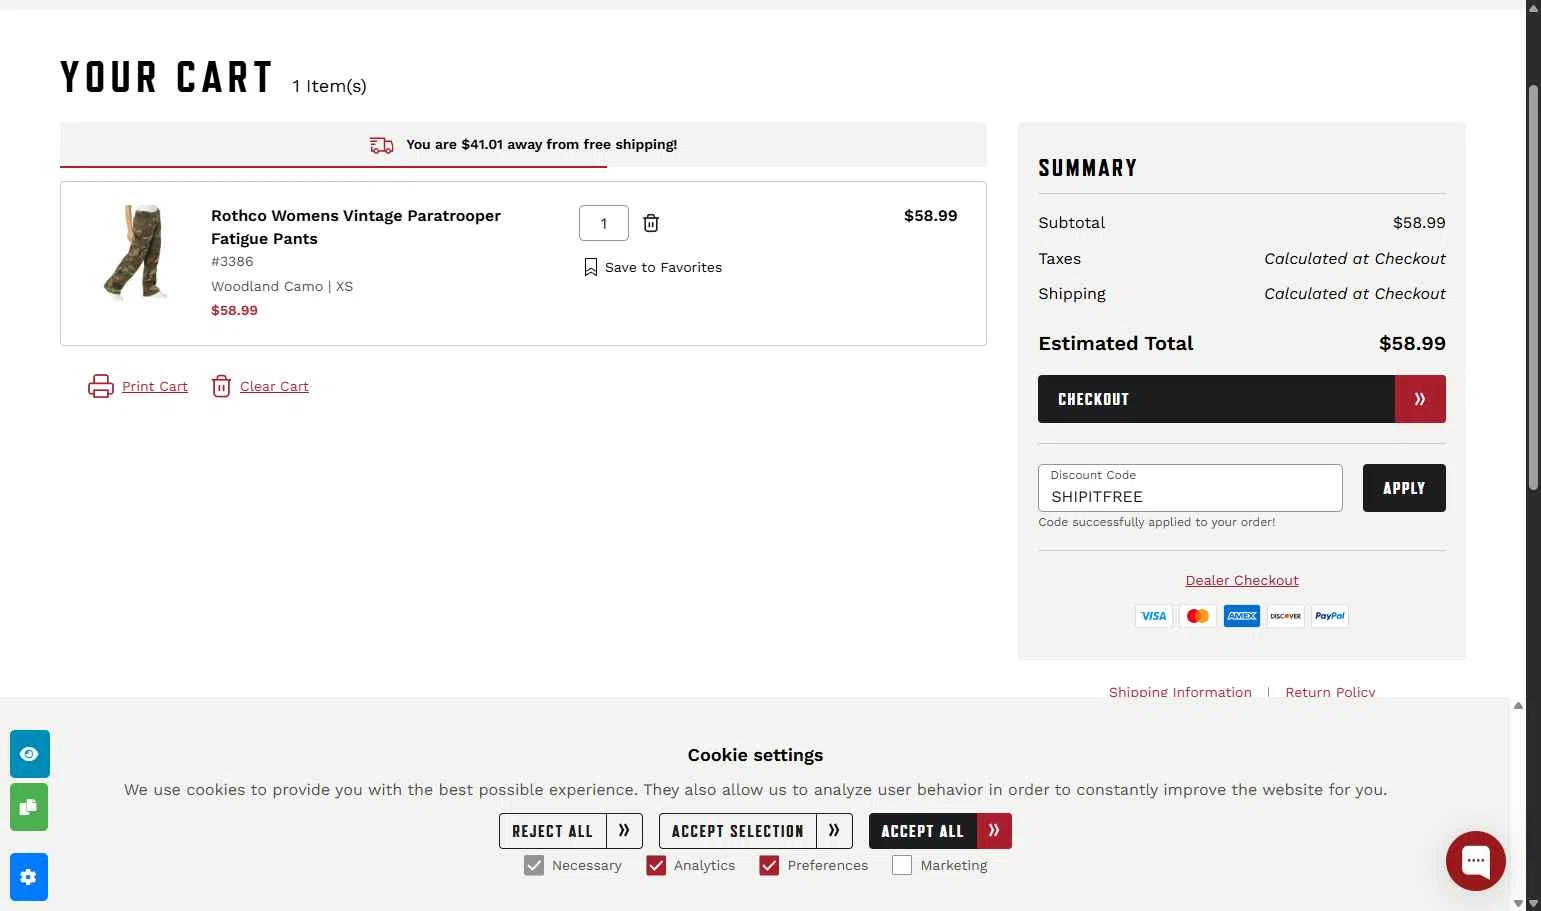Click the Clear Cart link
This screenshot has height=911, width=1541.
click(274, 387)
